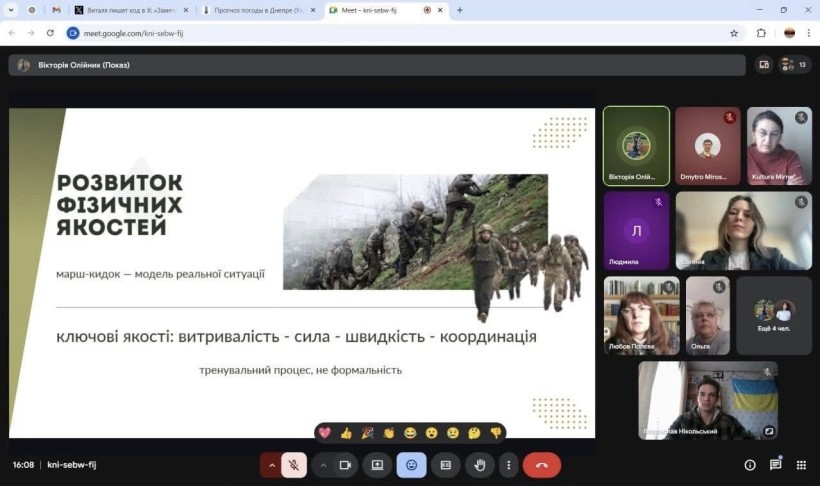Send surprised face reaction
820x486 pixels.
coord(431,433)
